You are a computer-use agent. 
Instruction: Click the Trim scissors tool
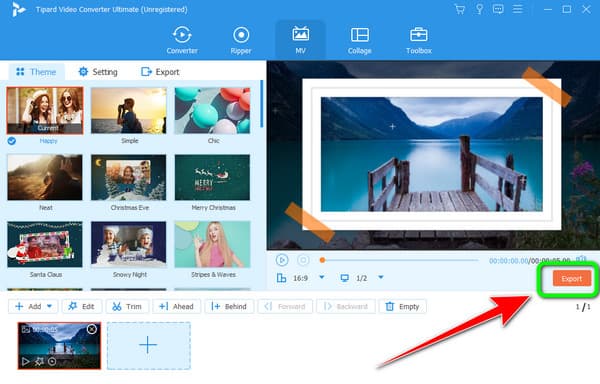point(127,306)
